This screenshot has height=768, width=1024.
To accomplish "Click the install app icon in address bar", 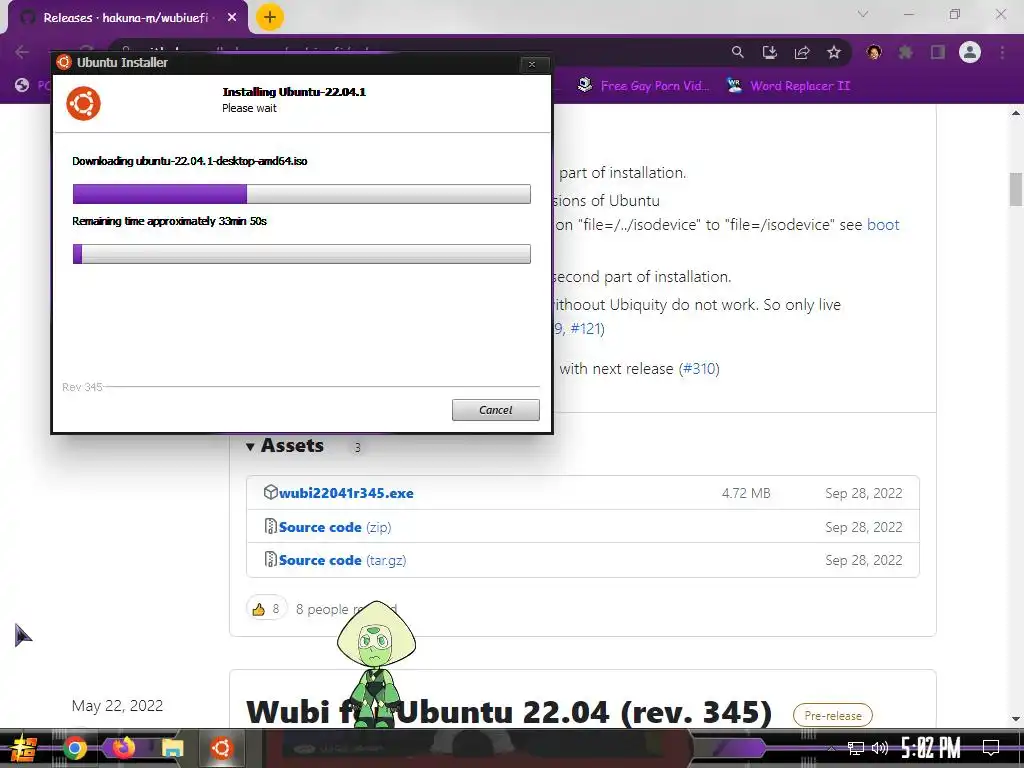I will (x=770, y=52).
